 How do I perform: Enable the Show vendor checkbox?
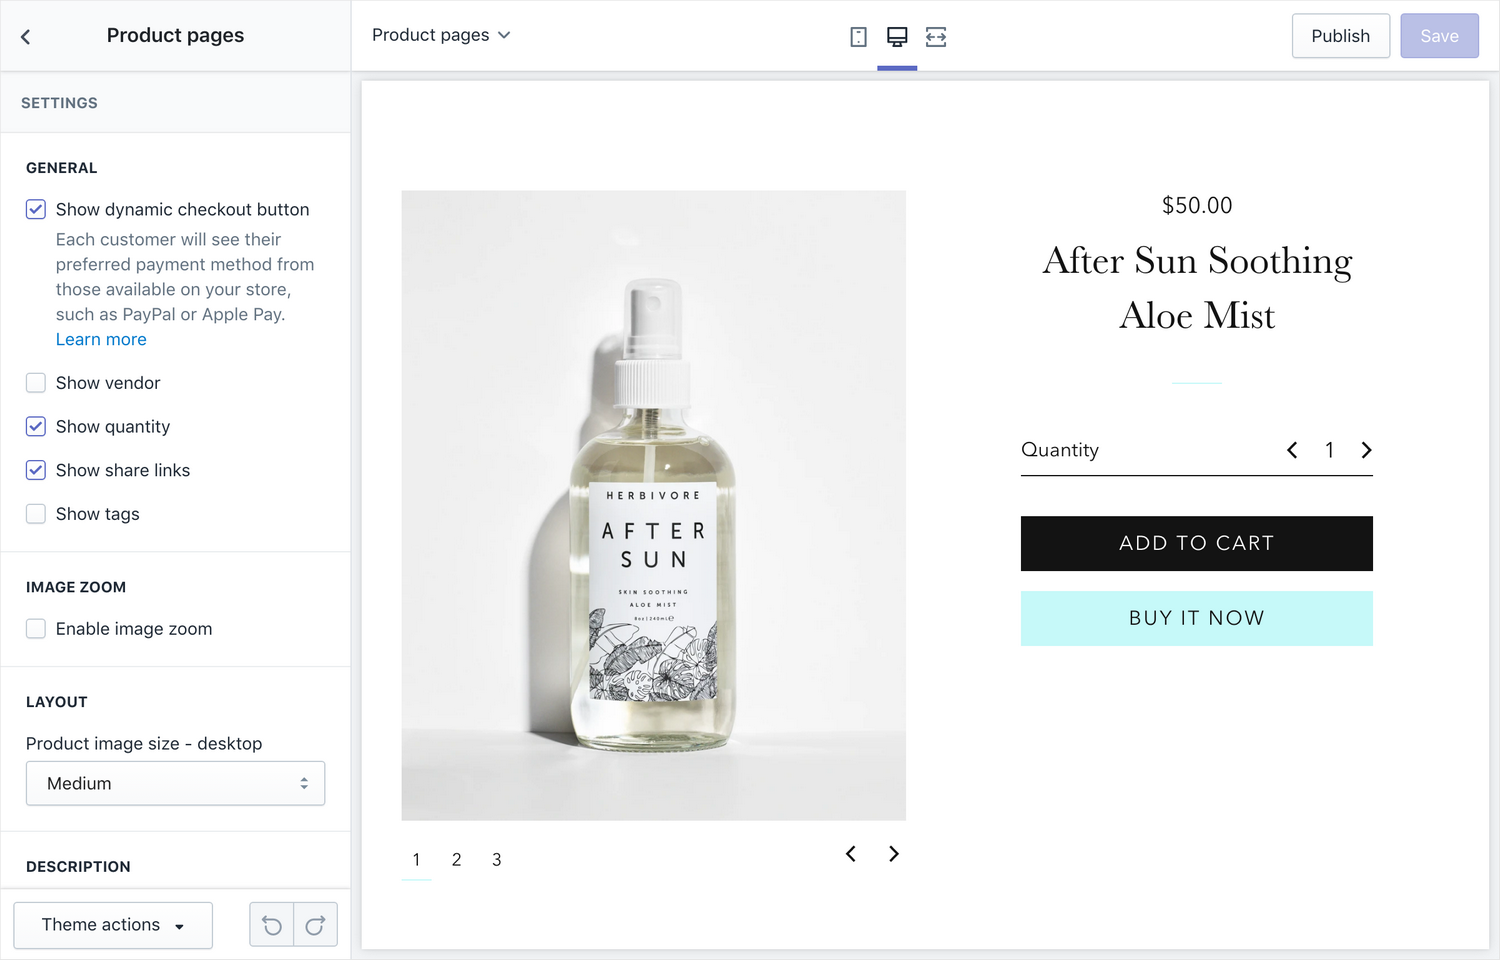pos(36,383)
